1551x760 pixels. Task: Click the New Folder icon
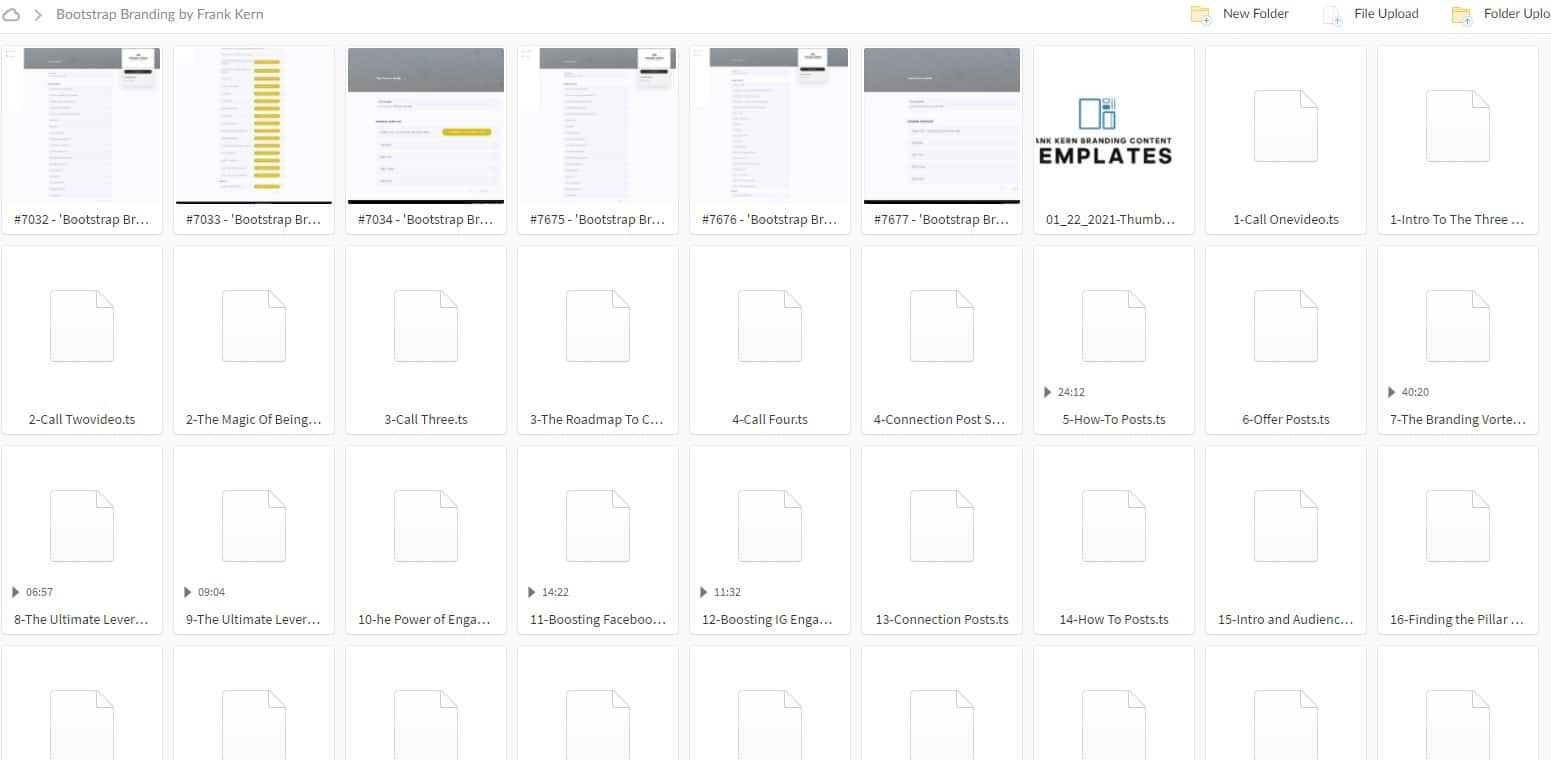pyautogui.click(x=1201, y=14)
